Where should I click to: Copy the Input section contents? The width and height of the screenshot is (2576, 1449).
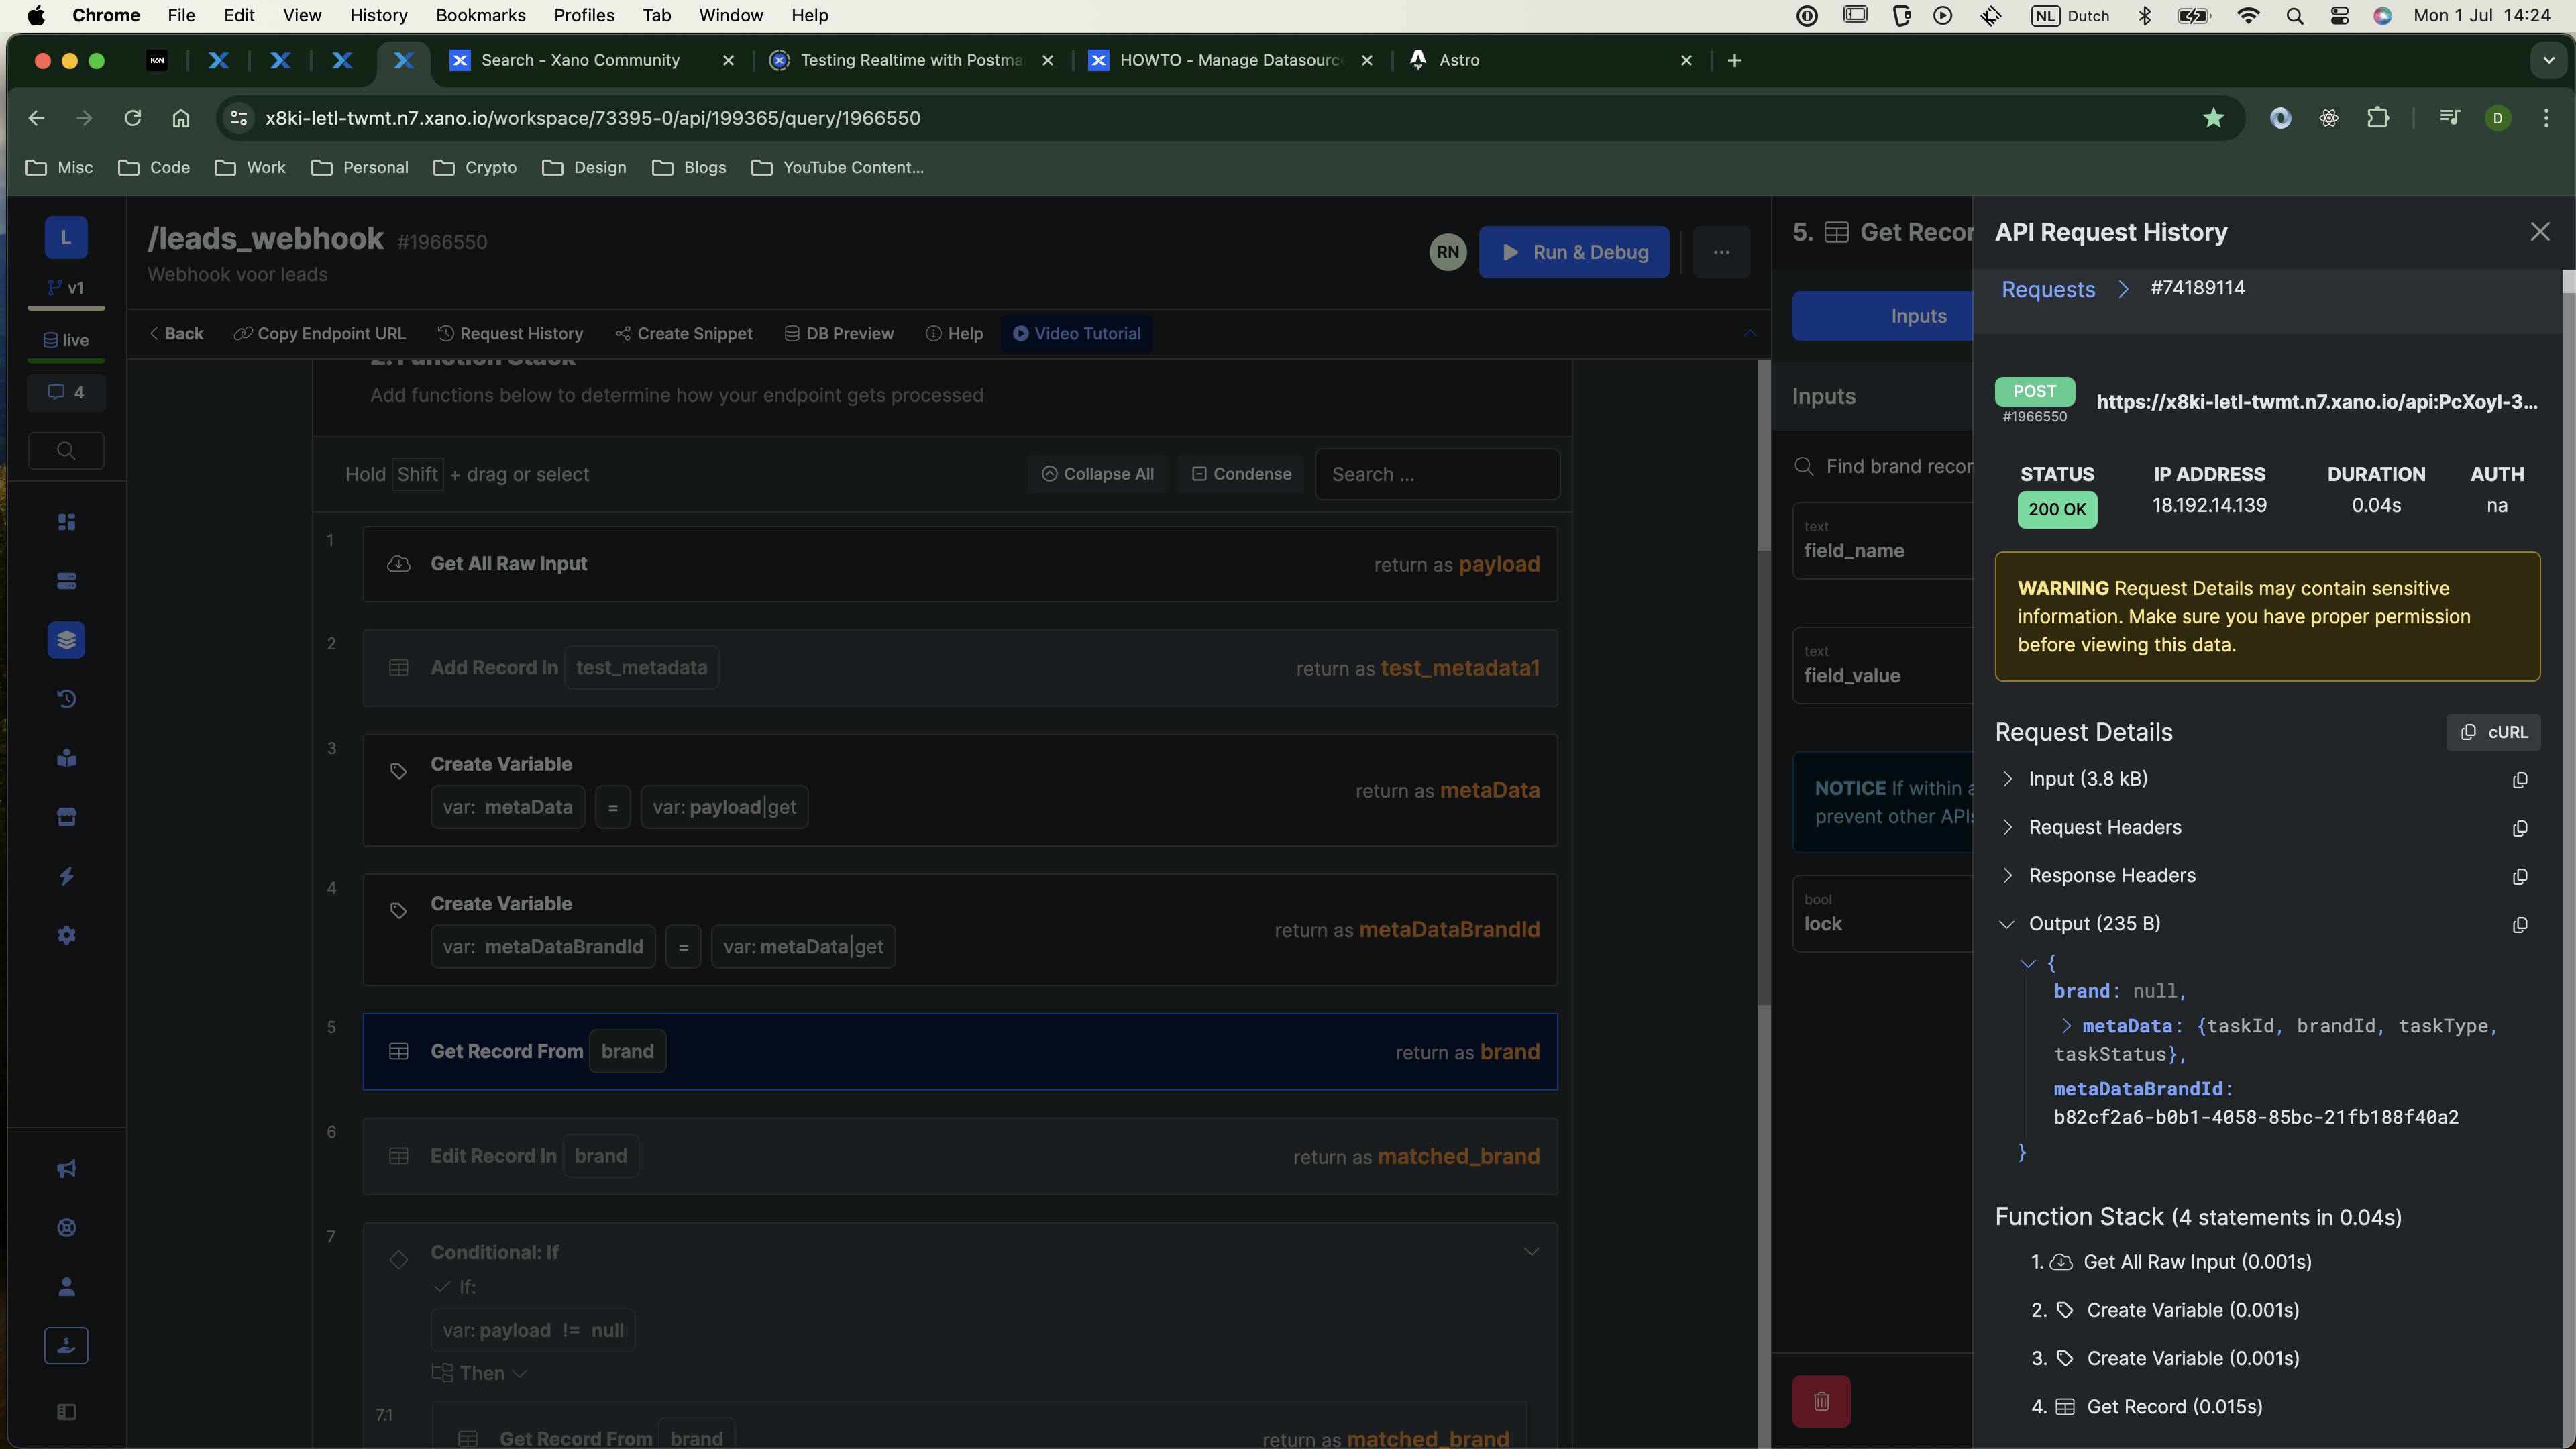tap(2519, 780)
